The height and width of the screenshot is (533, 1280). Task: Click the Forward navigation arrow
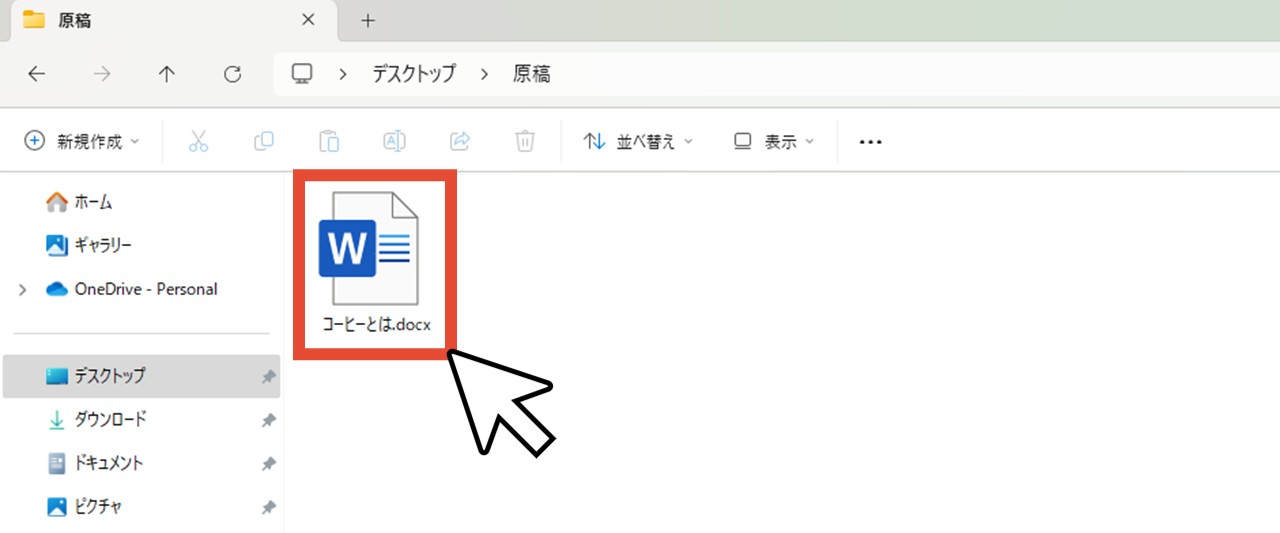[x=102, y=74]
